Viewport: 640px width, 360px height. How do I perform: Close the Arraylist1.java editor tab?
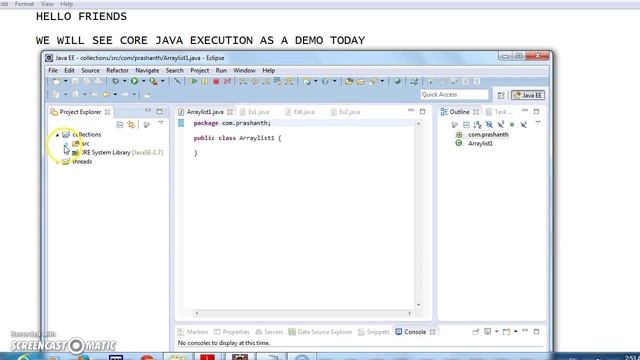pos(230,112)
